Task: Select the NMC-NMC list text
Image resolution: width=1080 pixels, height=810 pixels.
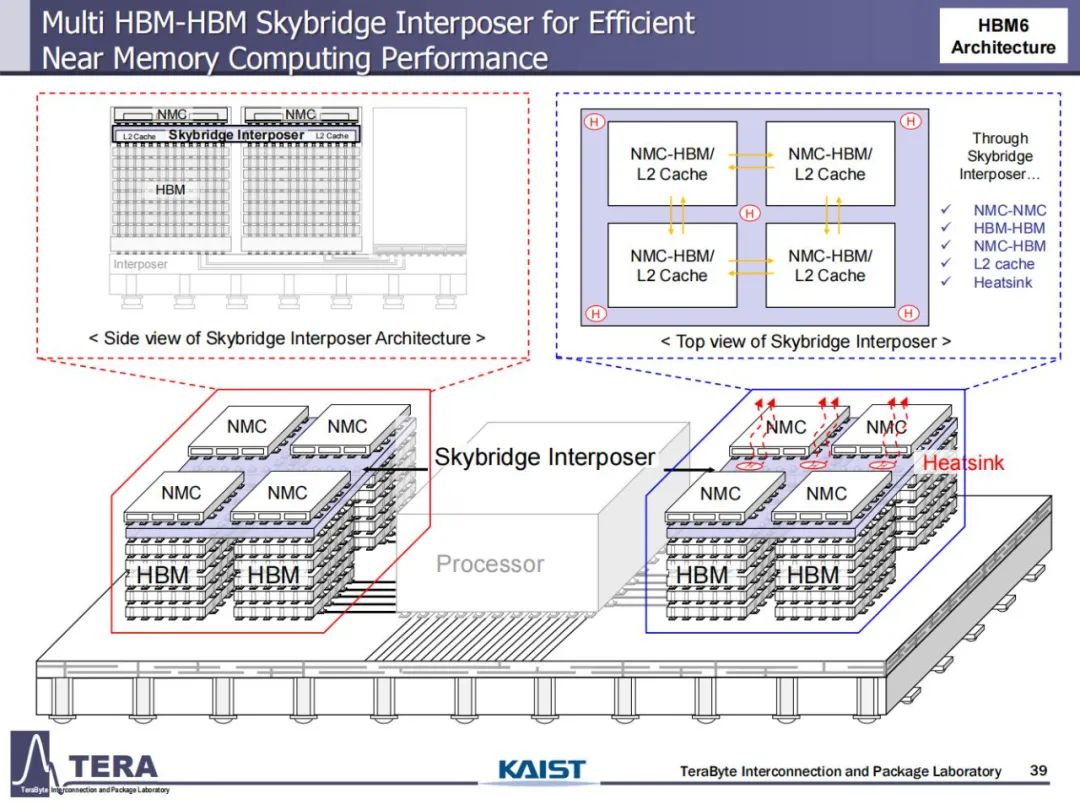Action: 1009,210
